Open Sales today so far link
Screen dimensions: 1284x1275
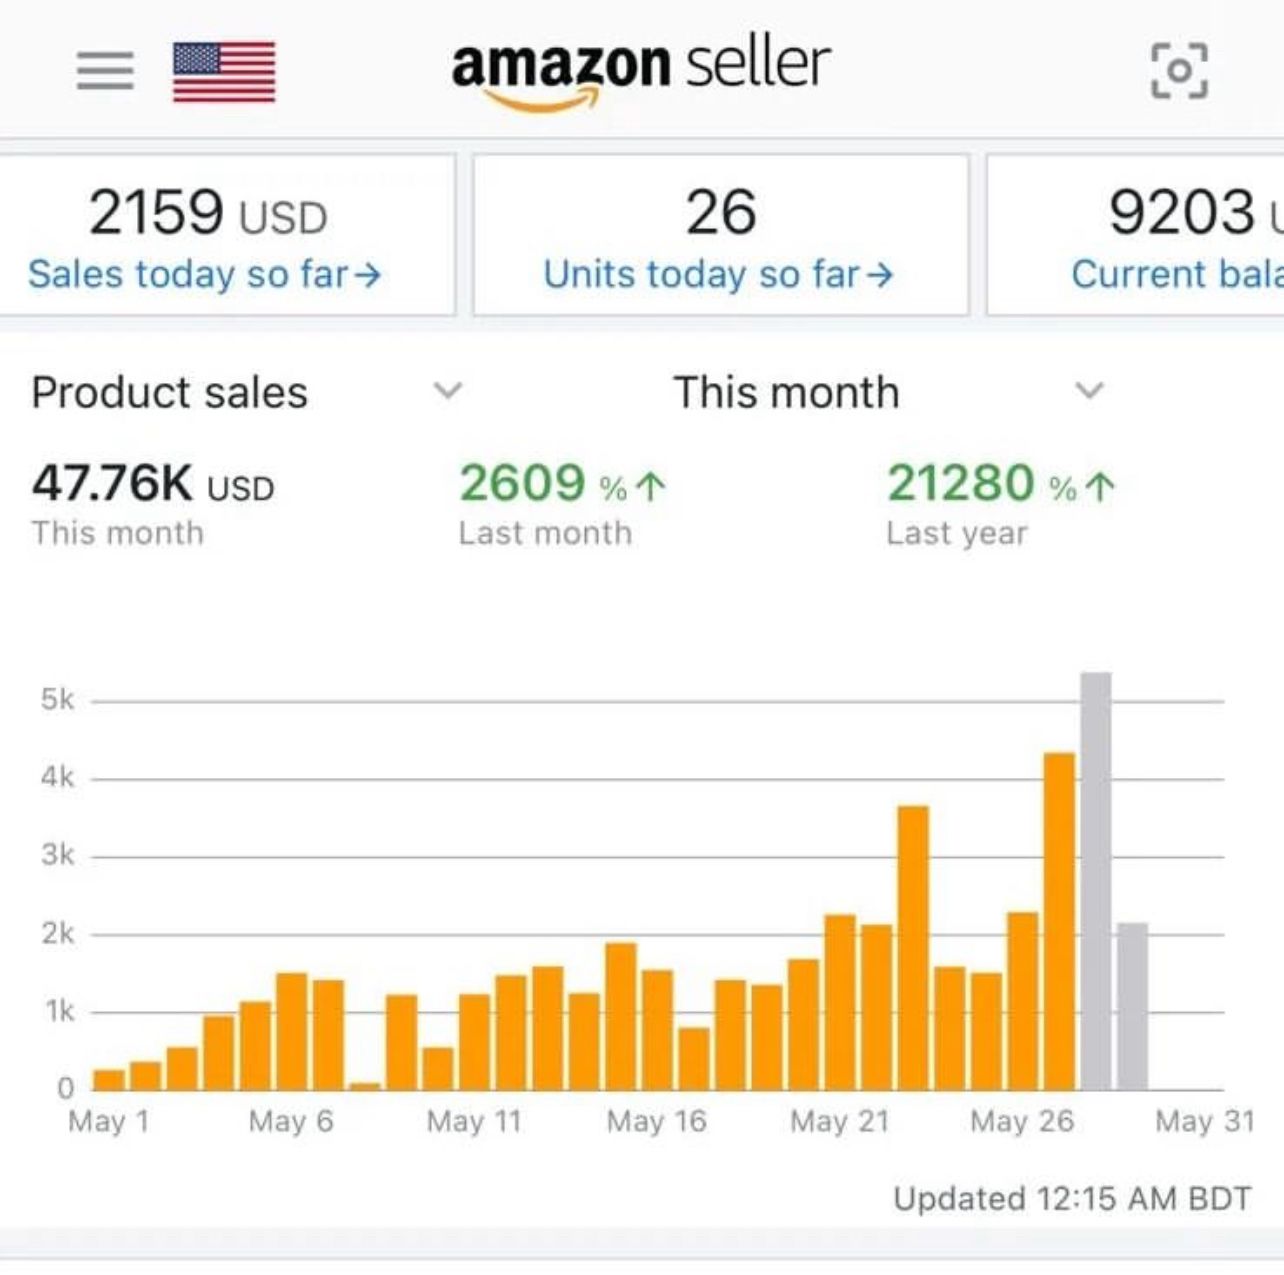[x=190, y=274]
